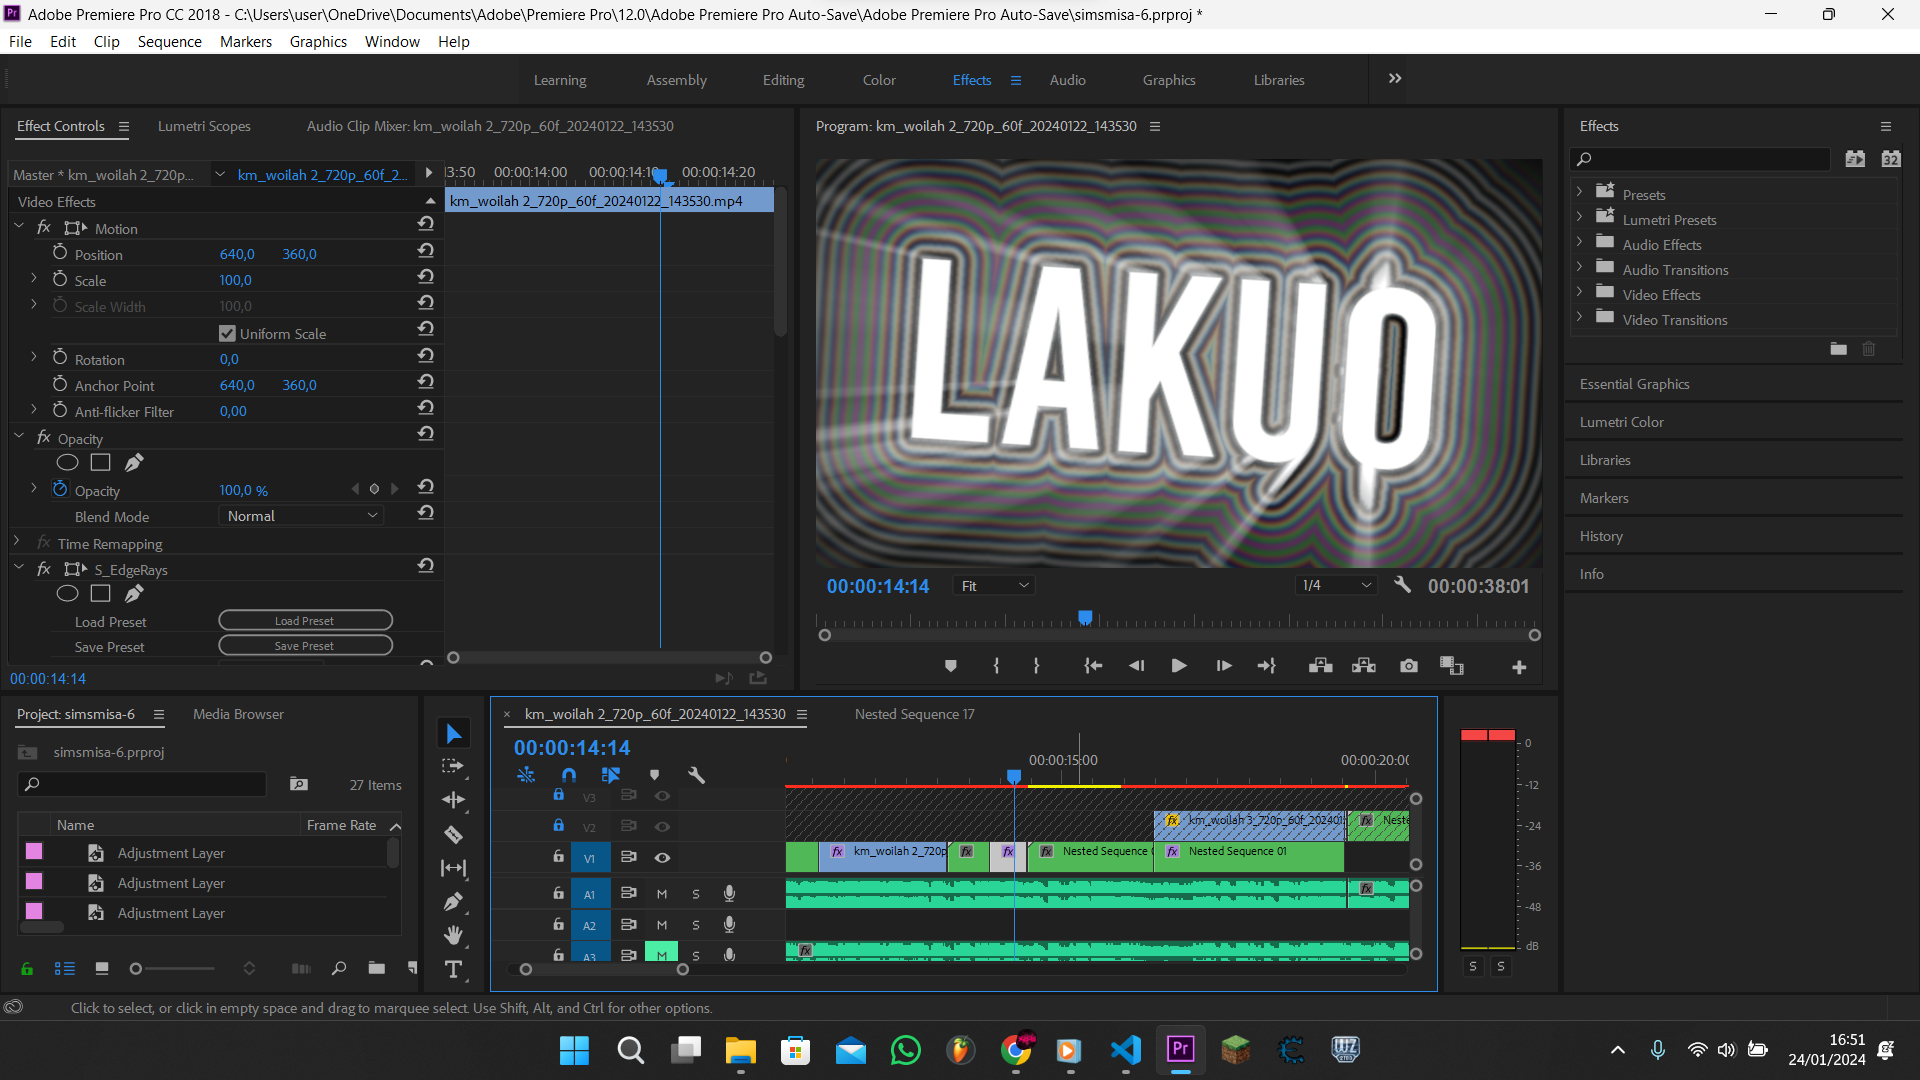Select the Ripple Edit tool
The height and width of the screenshot is (1080, 1920).
453,800
